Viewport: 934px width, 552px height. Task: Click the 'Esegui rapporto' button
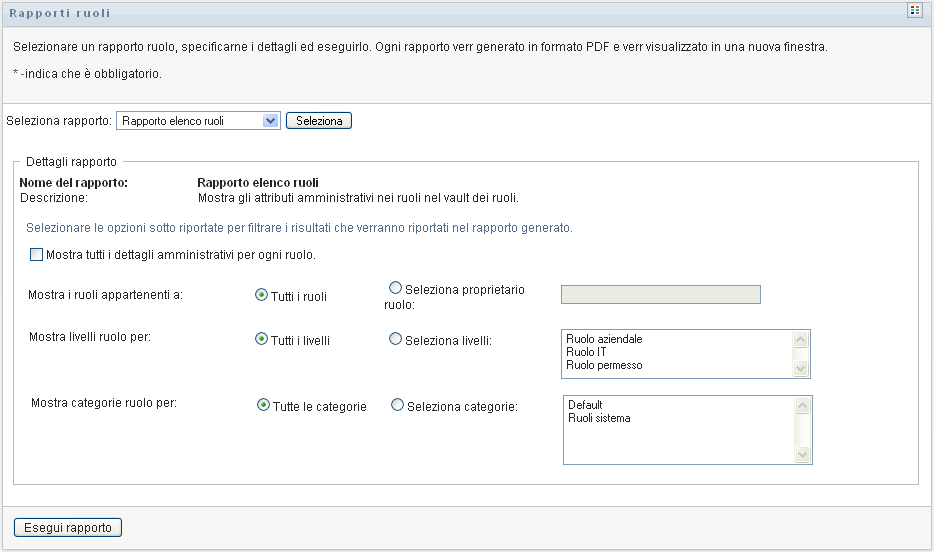coord(68,527)
